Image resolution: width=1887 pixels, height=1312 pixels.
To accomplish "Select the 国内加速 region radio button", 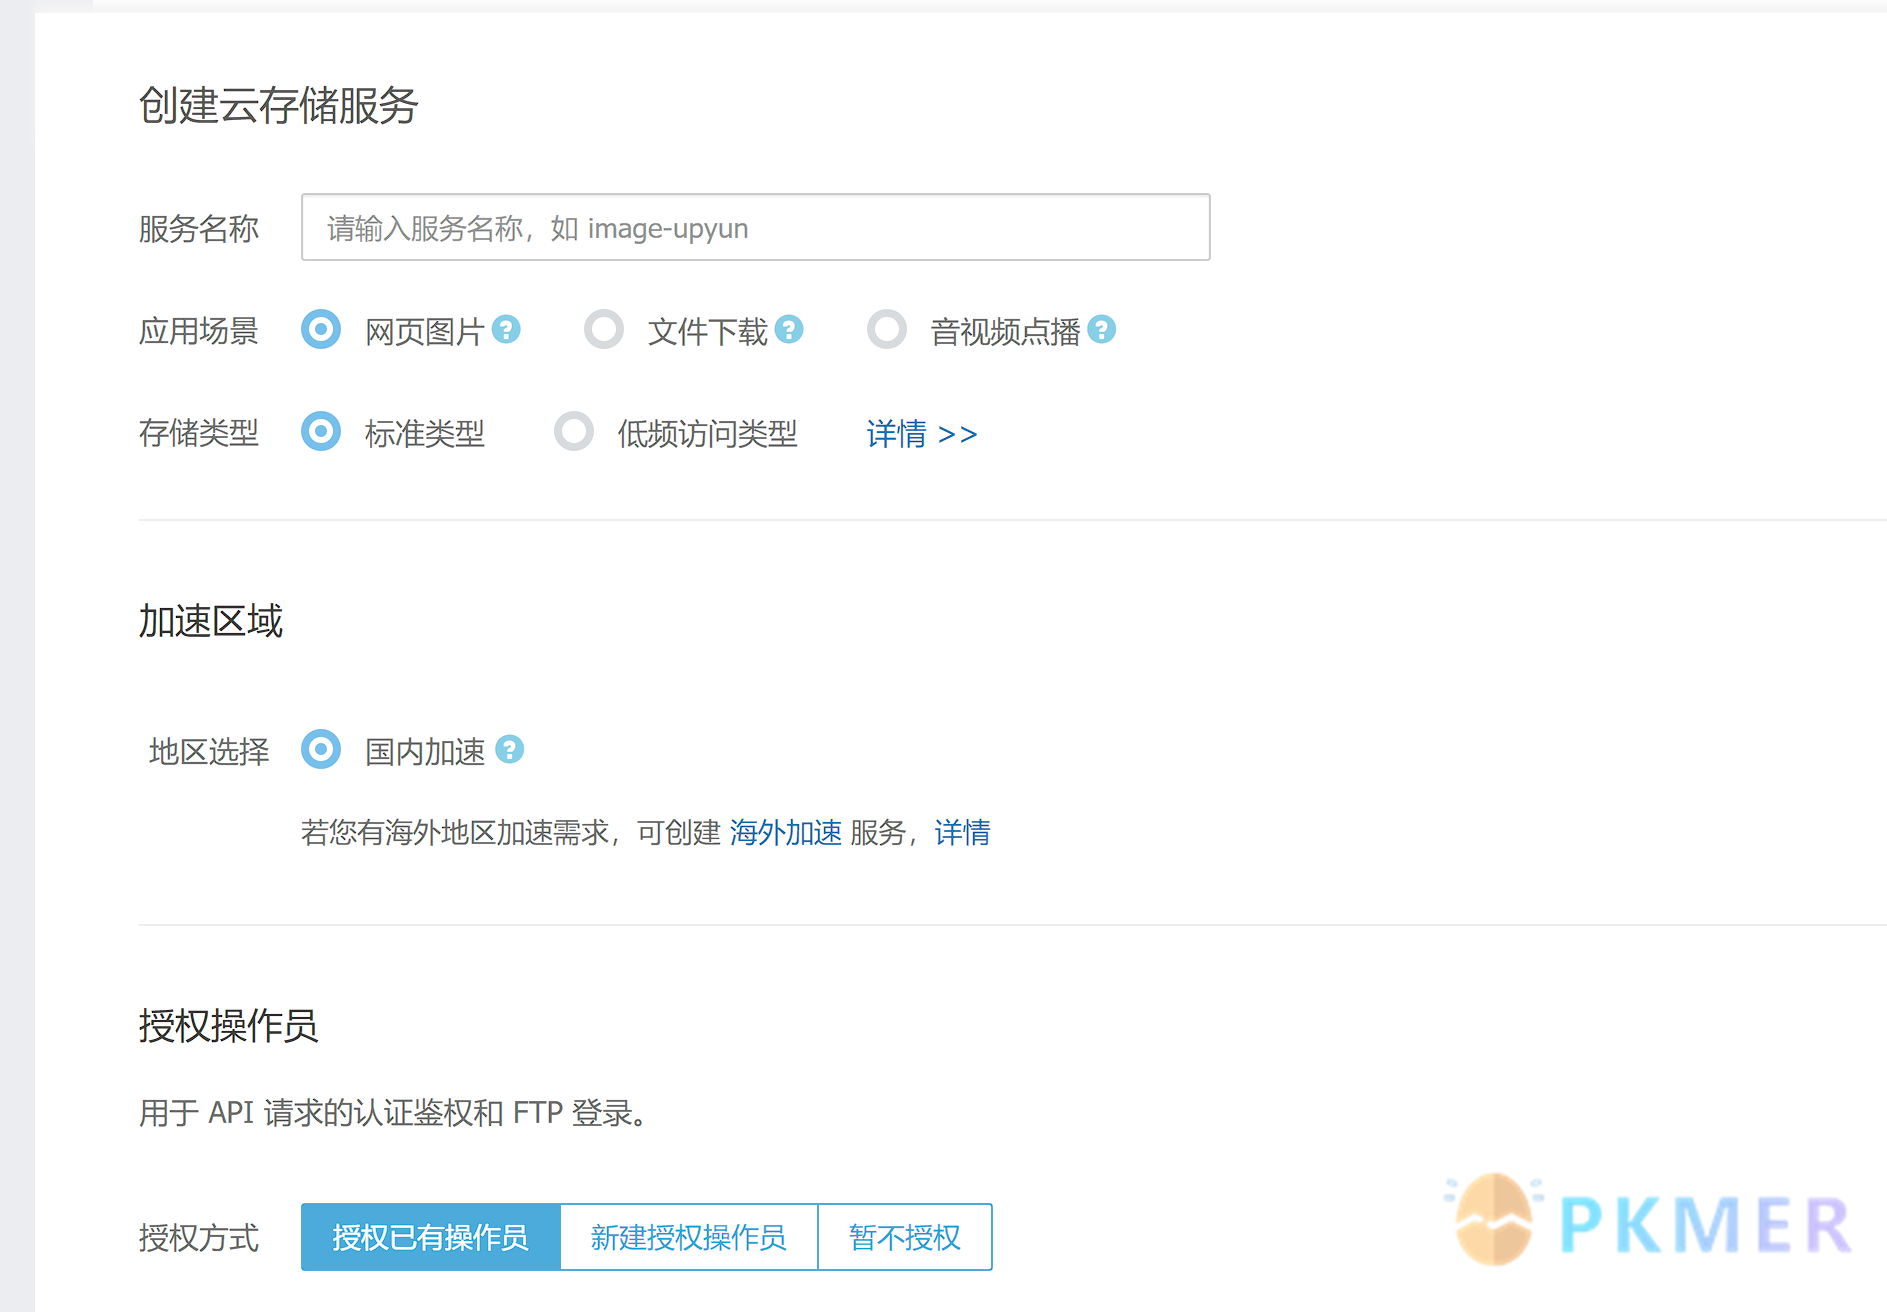I will pyautogui.click(x=321, y=750).
